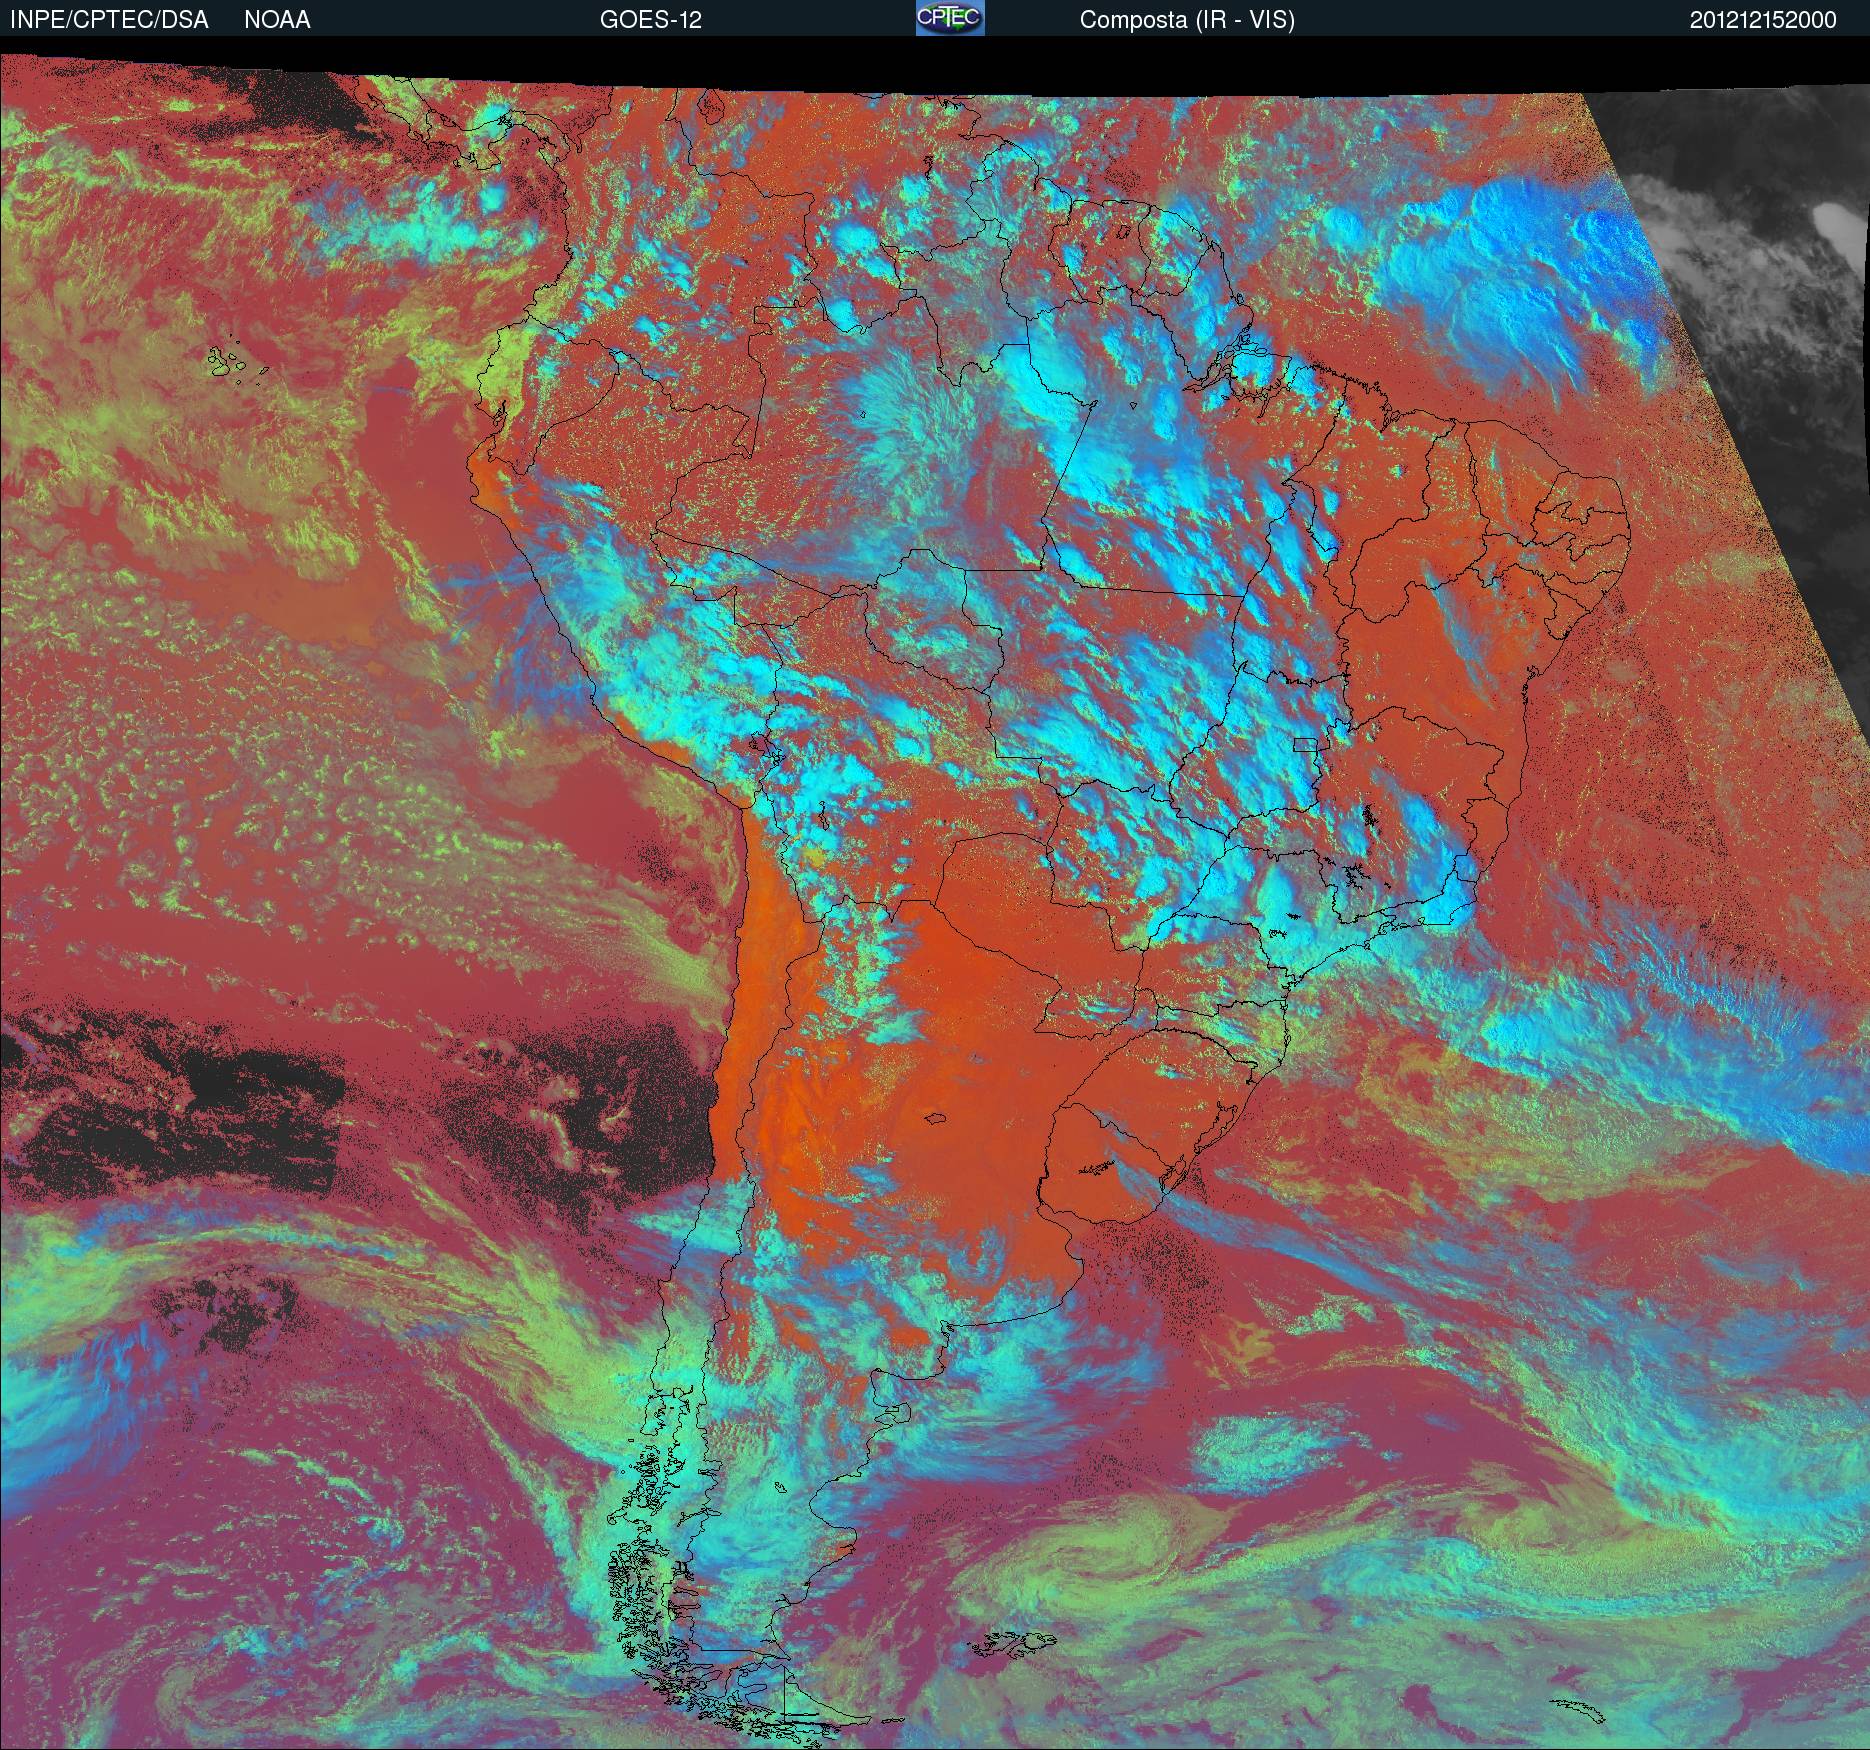Select the GOES-12 satellite label
1870x1750 pixels.
(650, 20)
